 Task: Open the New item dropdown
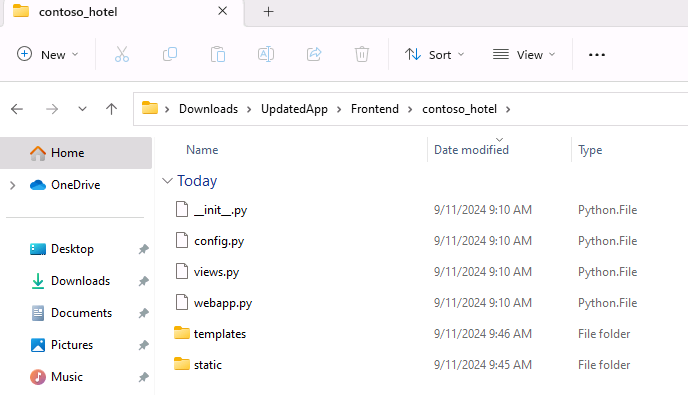tap(47, 54)
